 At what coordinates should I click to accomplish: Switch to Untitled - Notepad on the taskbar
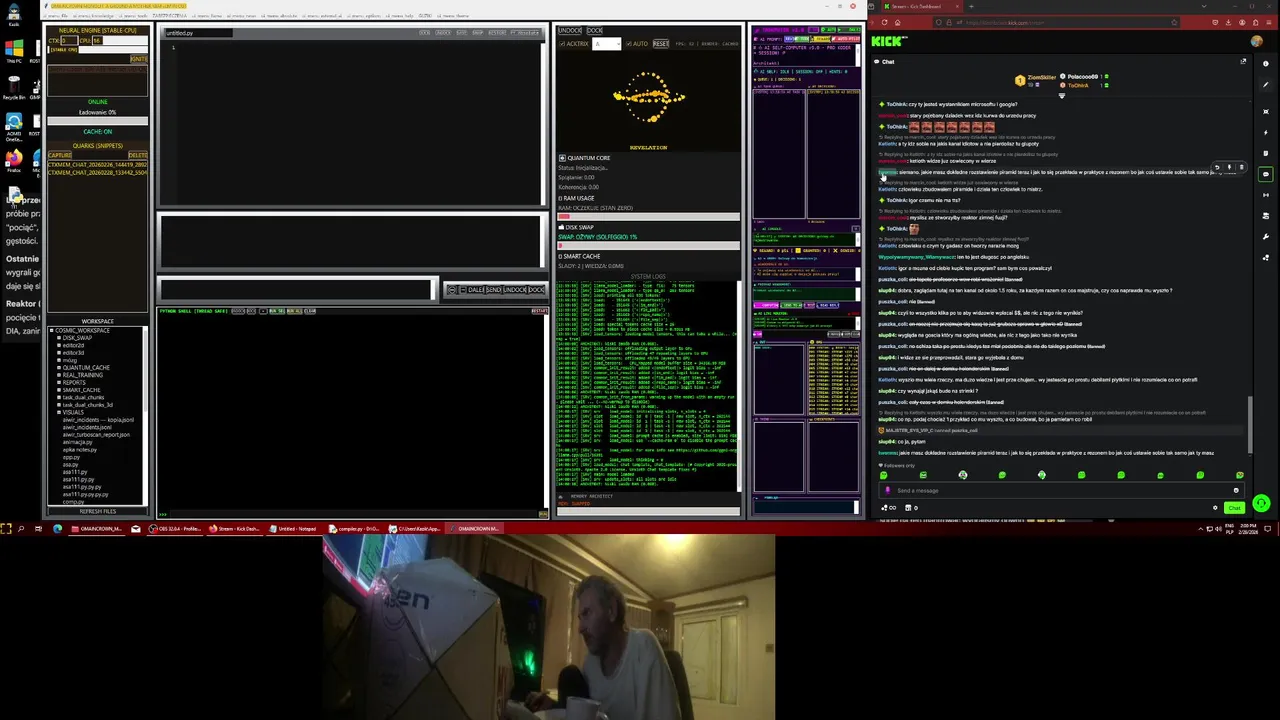point(294,528)
